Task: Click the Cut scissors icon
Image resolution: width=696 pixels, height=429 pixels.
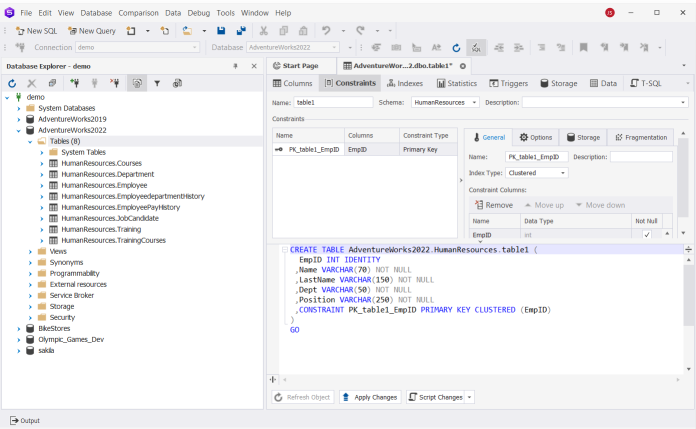Action: [264, 31]
